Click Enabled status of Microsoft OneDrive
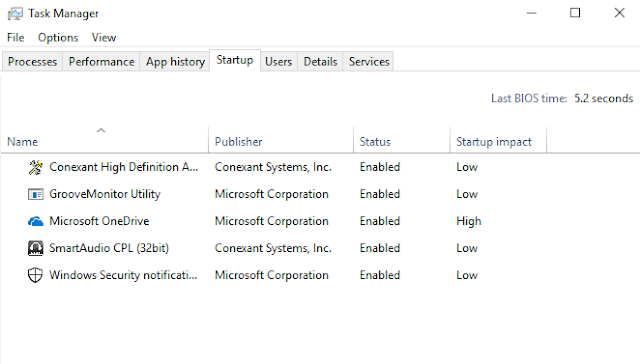 [x=380, y=221]
